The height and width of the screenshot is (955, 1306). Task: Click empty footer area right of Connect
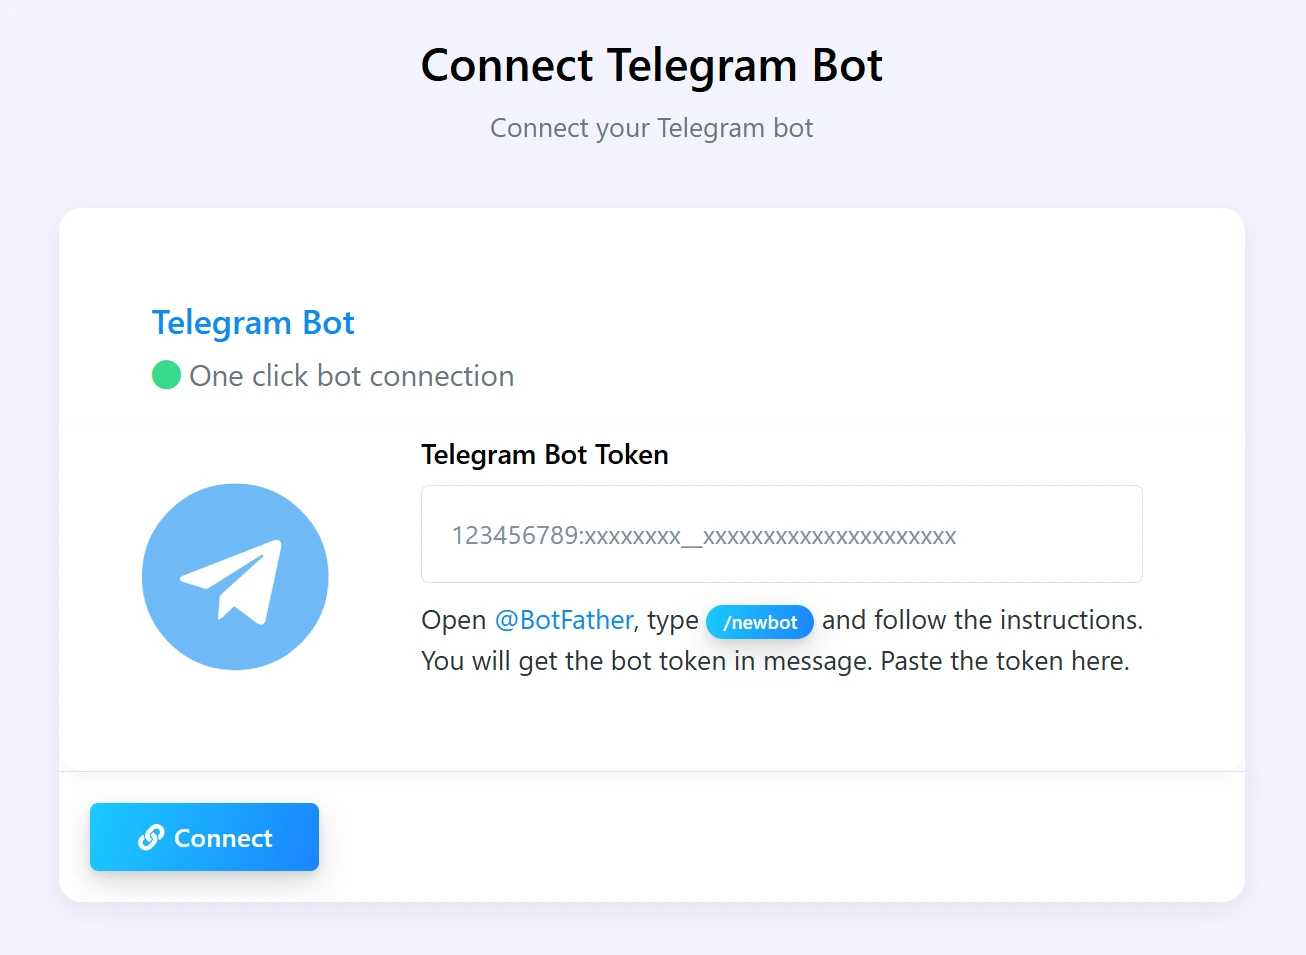tap(780, 837)
